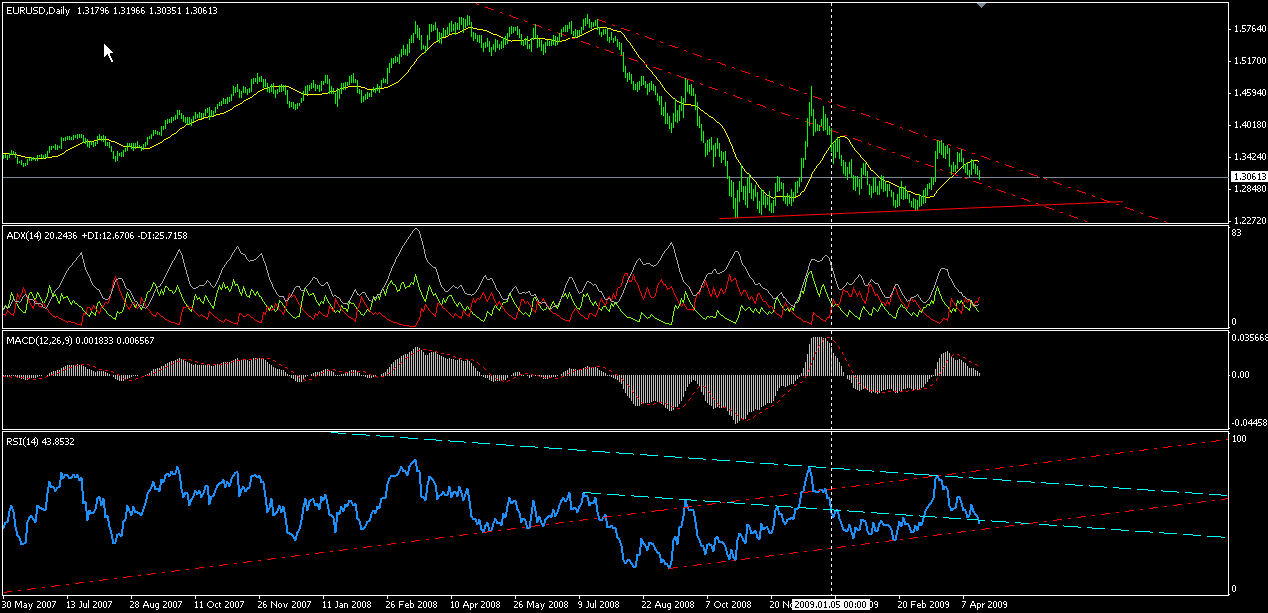Click the chart shift triangle marker at top
1268x613 pixels.
point(981,5)
